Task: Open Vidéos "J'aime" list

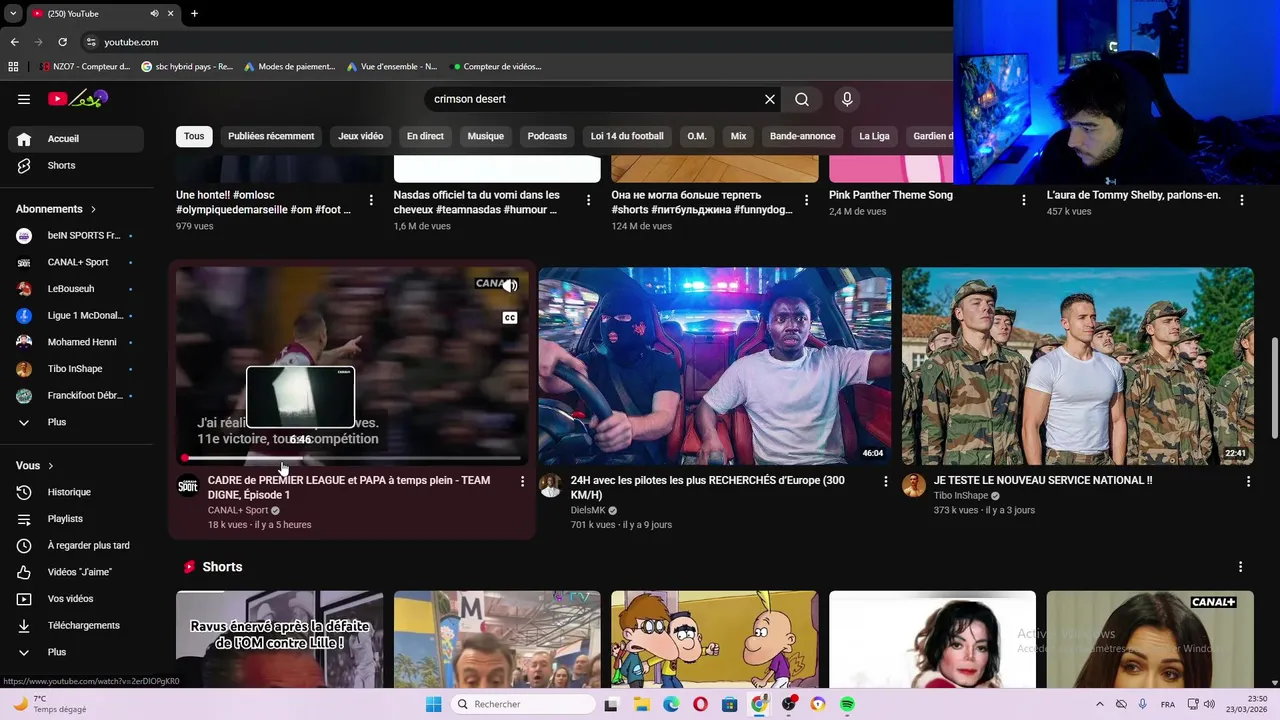Action: 76,572
